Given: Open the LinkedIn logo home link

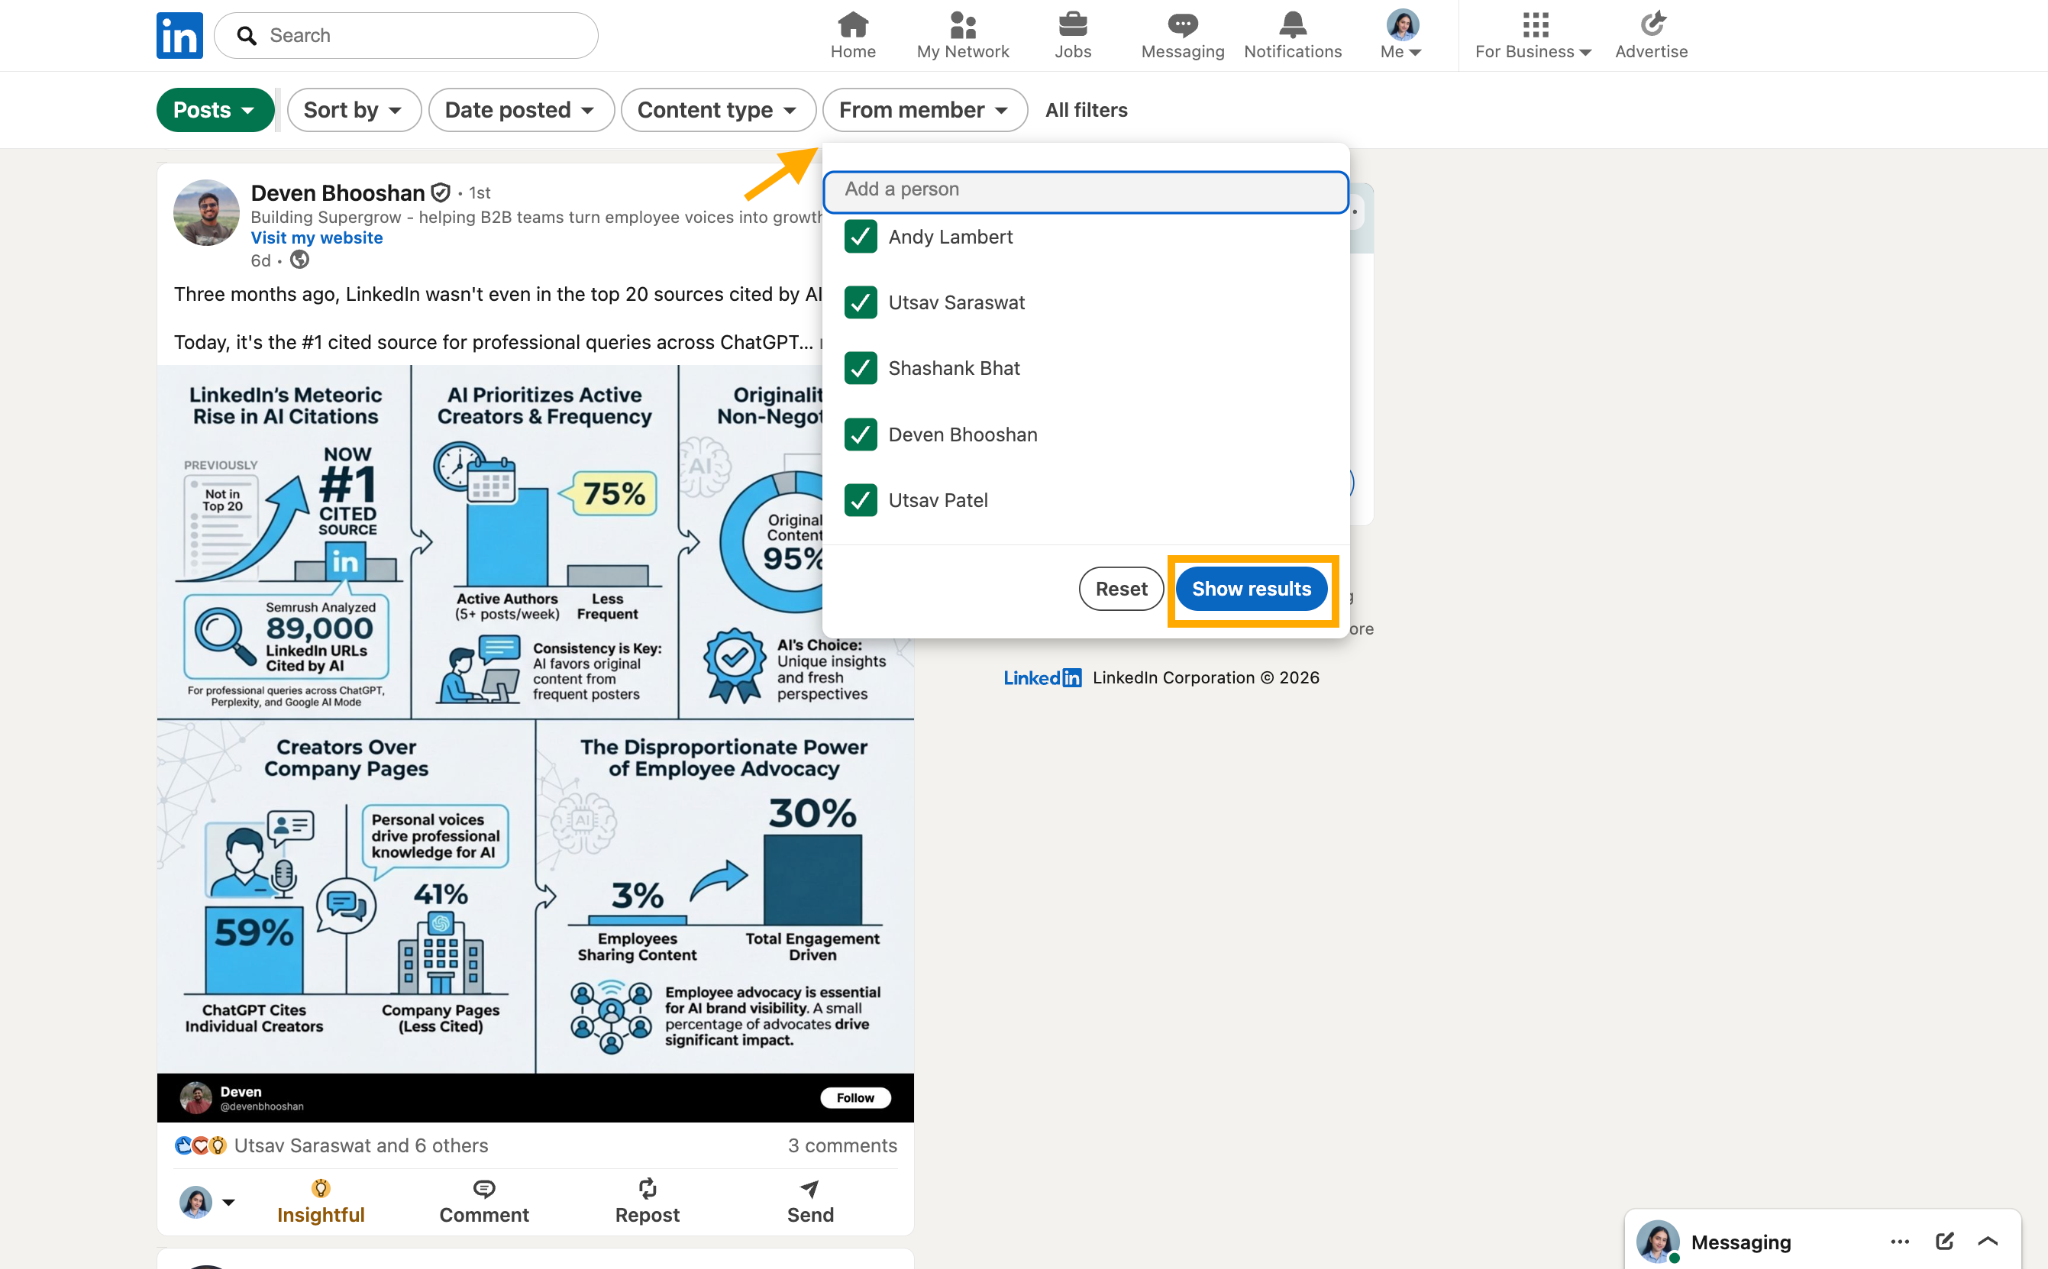Looking at the screenshot, I should pos(180,36).
